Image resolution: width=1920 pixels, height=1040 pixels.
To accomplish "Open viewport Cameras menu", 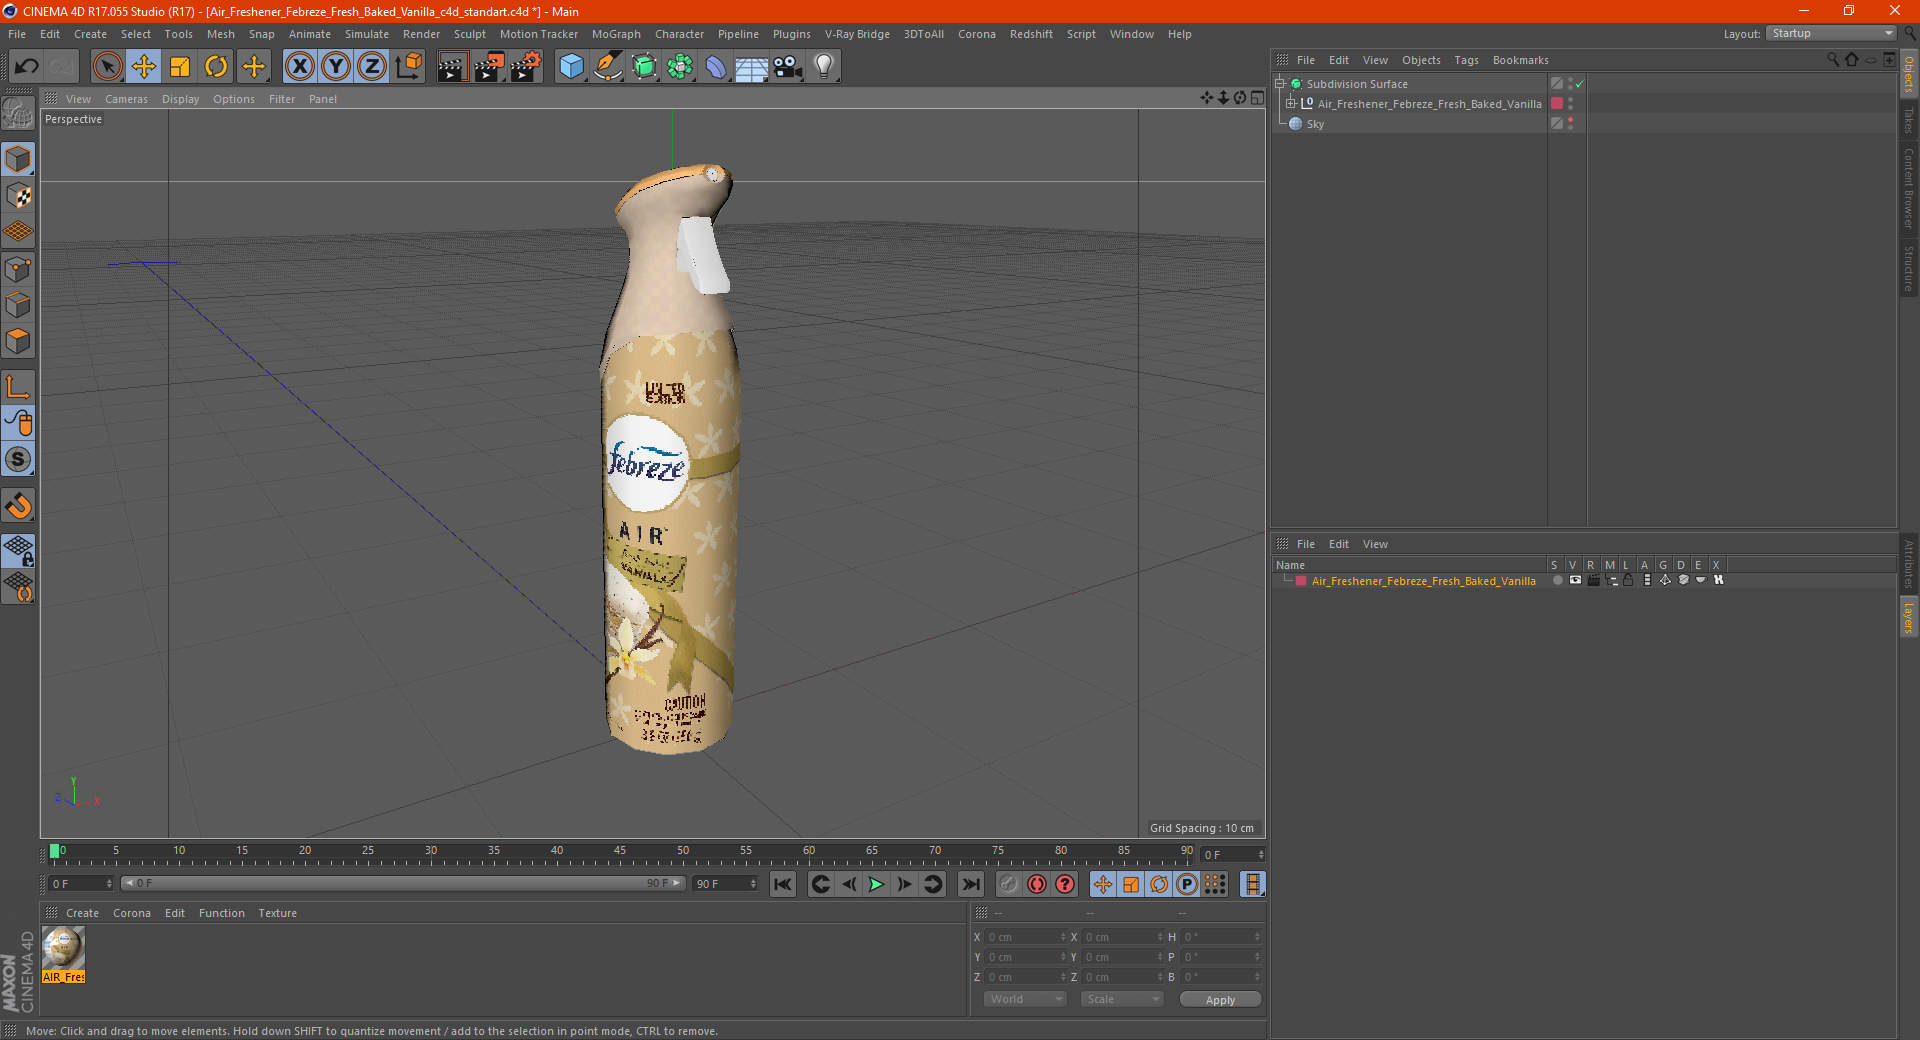I will [x=126, y=99].
